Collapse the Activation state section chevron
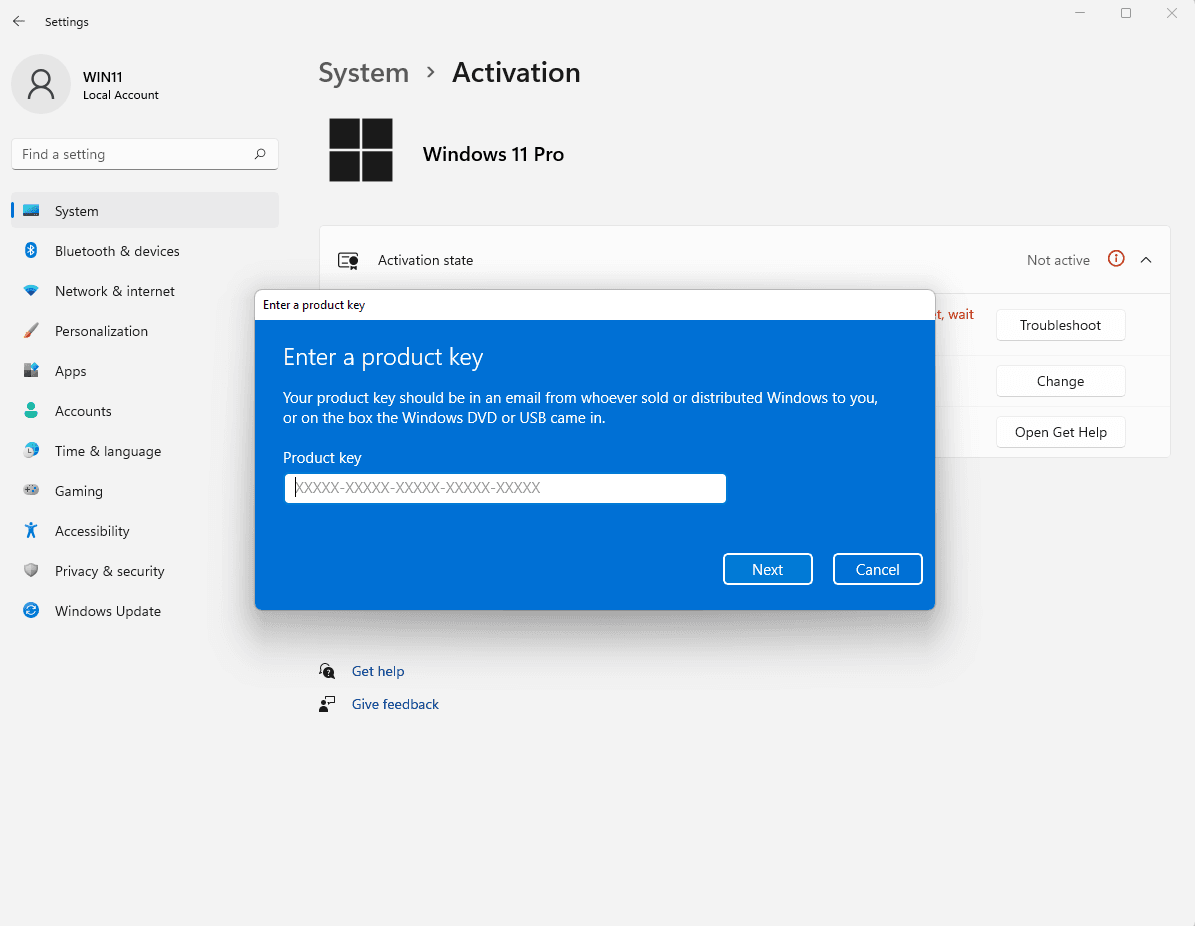Screen dimensions: 1195x926 point(1146,259)
